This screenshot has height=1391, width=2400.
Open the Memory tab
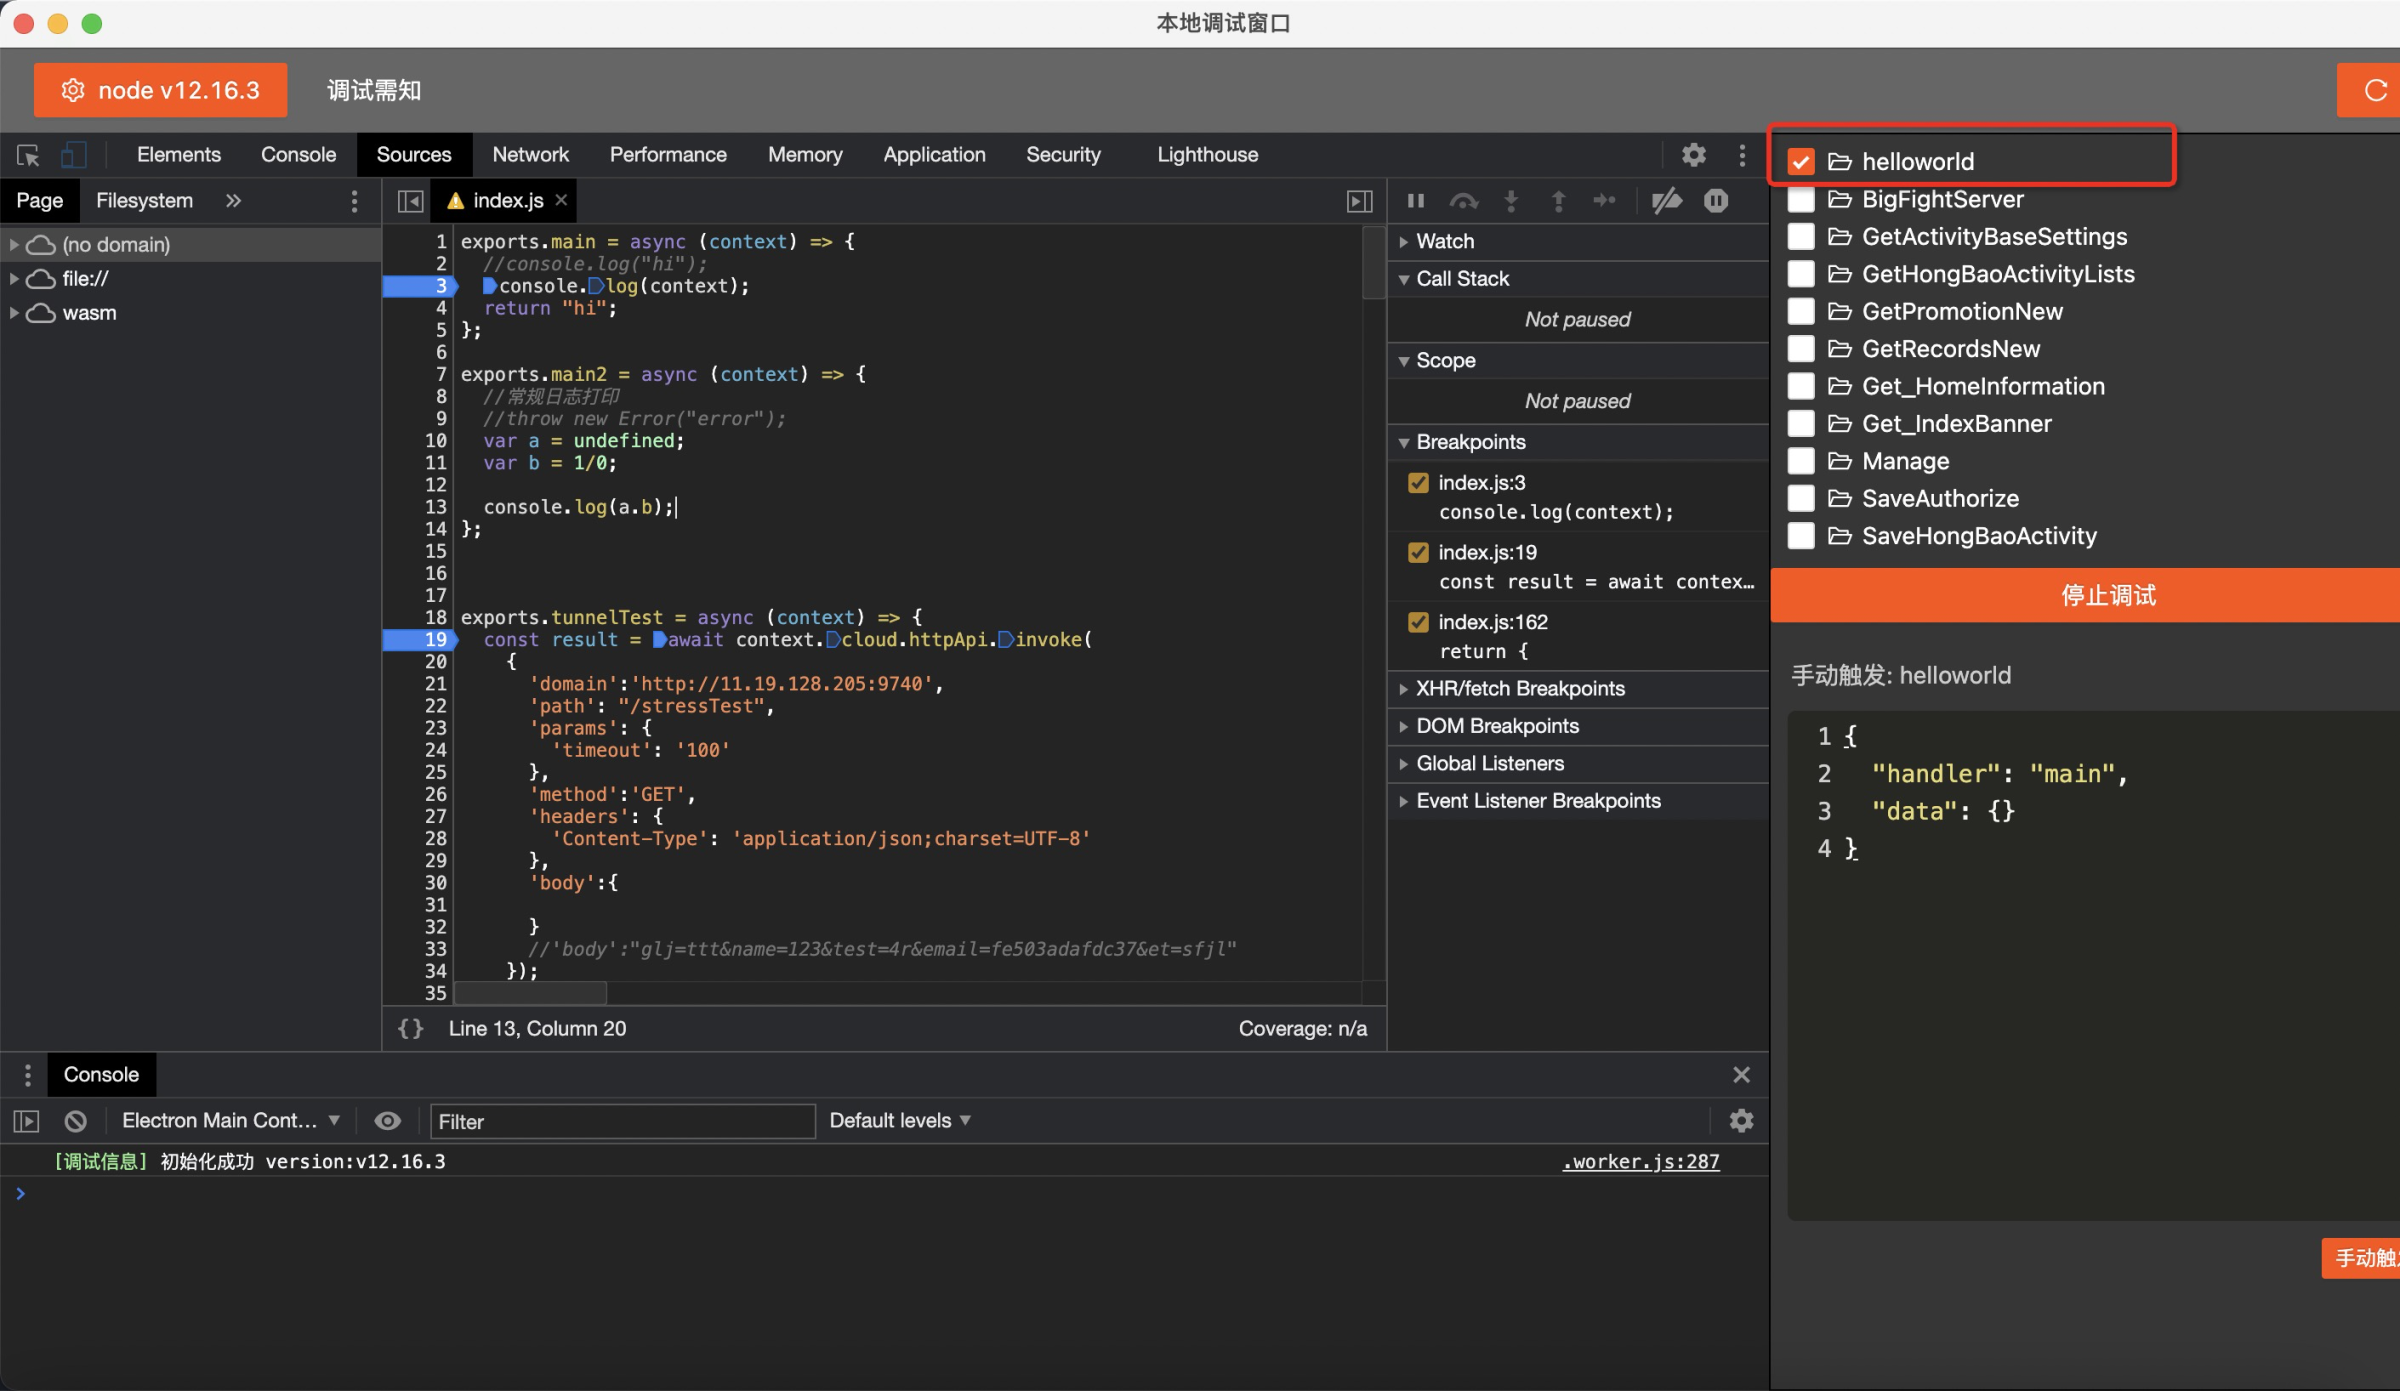click(805, 155)
